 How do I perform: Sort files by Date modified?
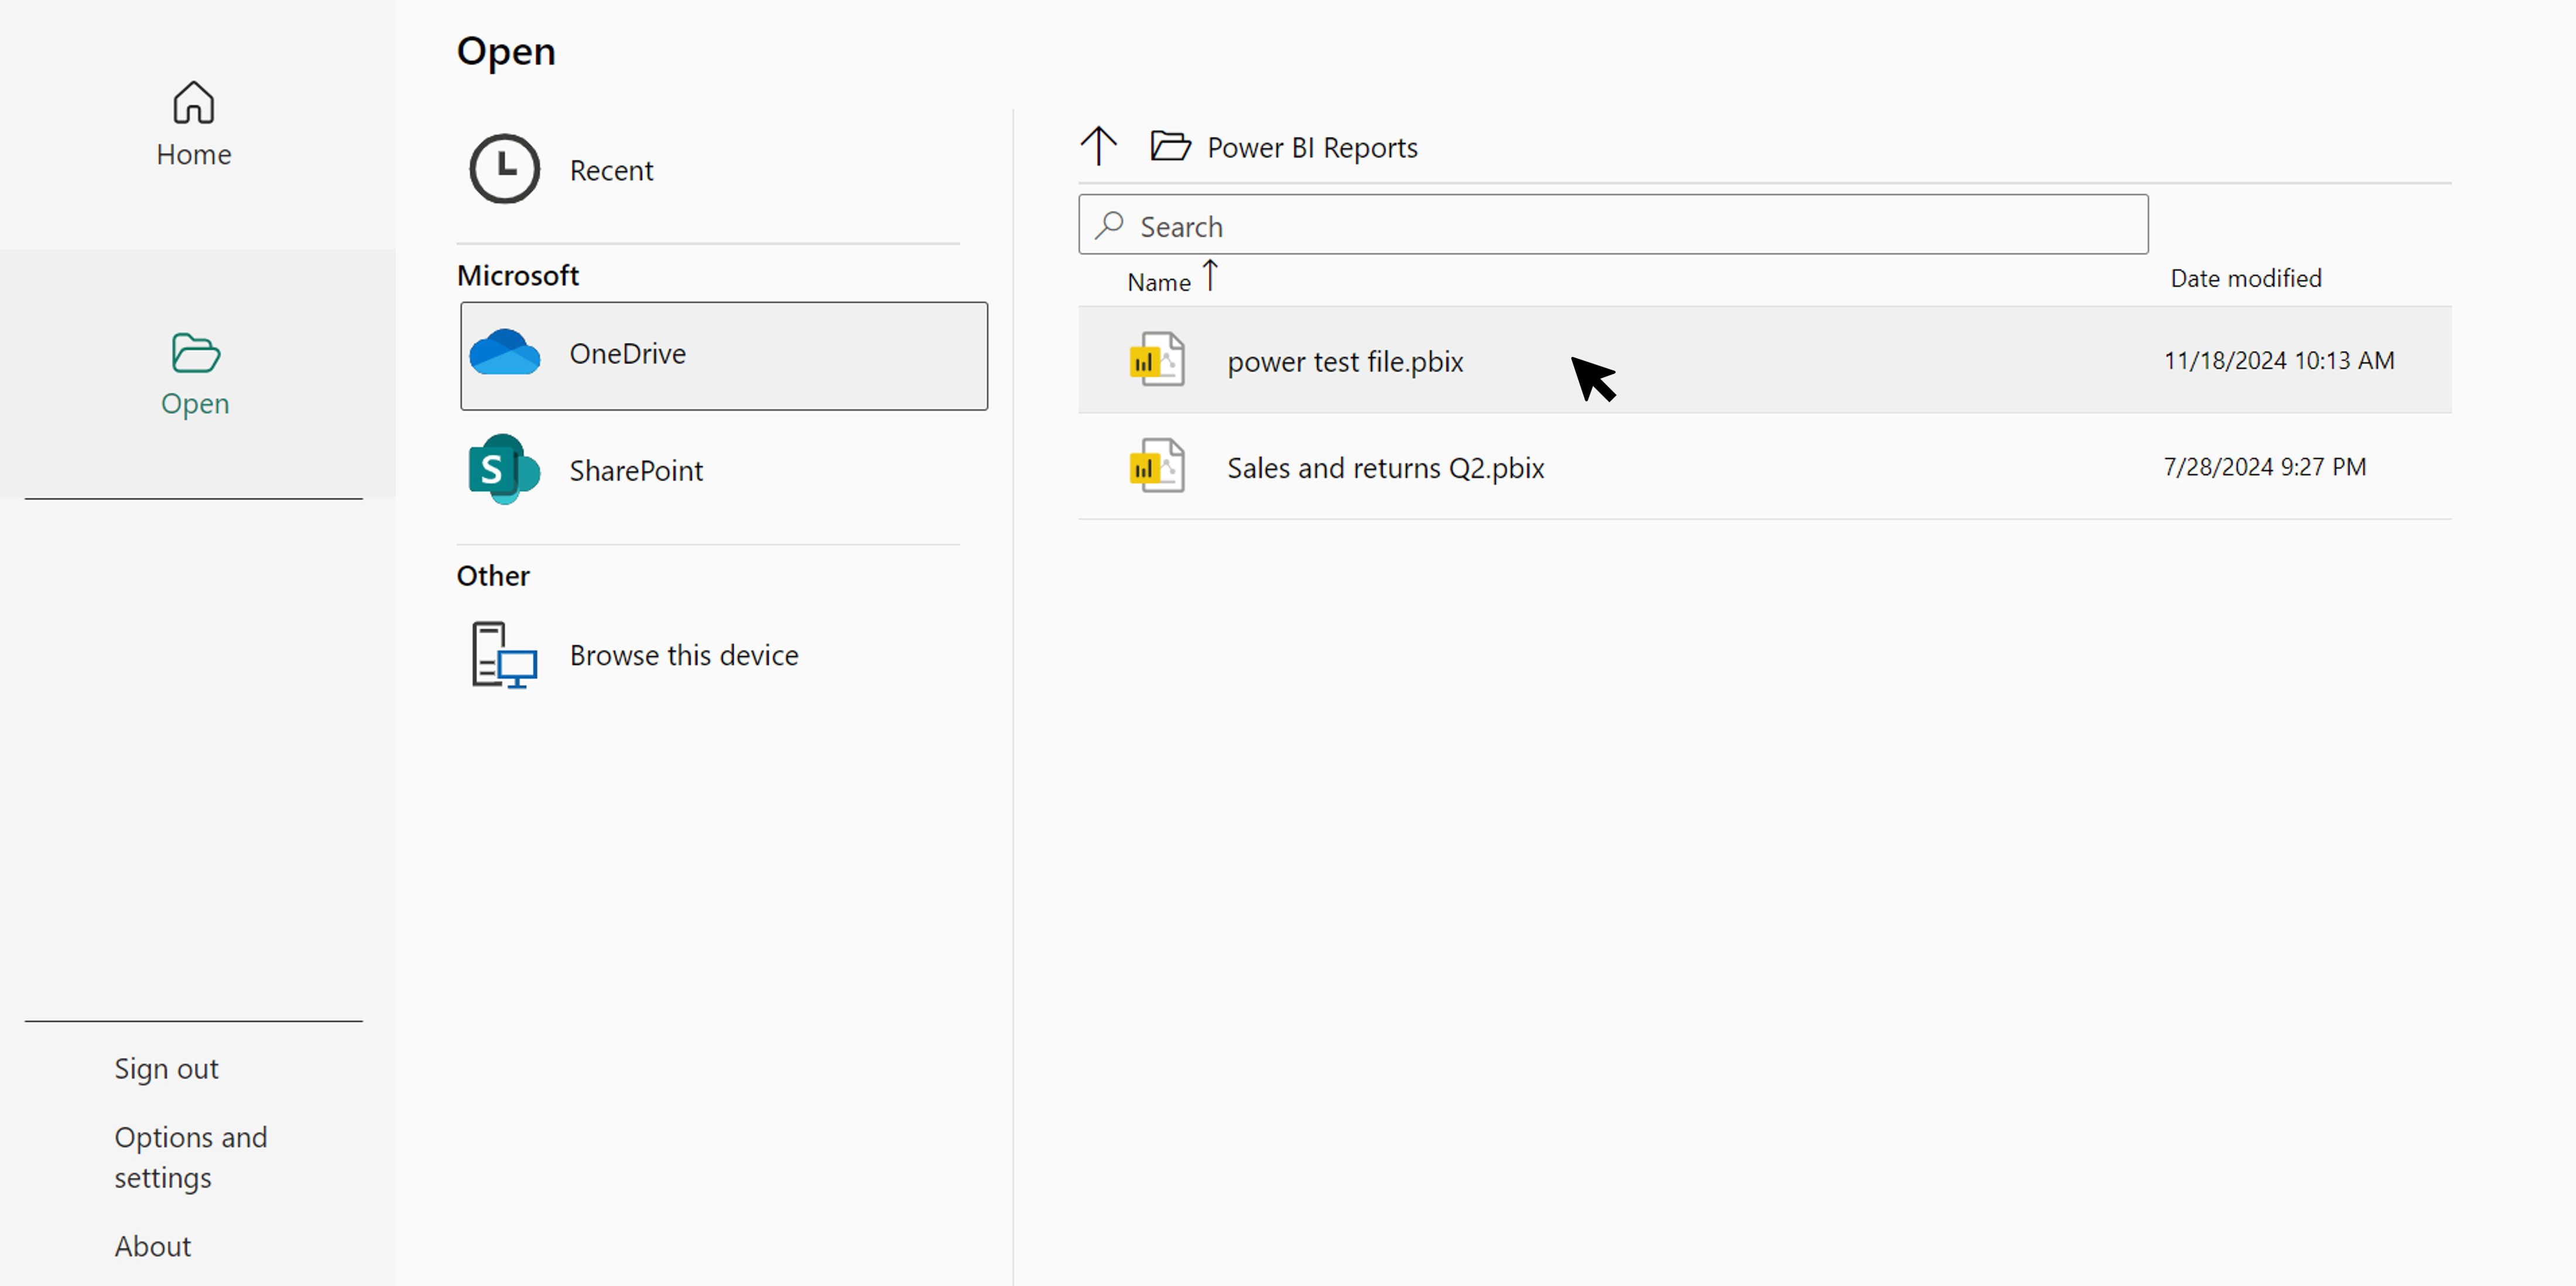pyautogui.click(x=2245, y=278)
